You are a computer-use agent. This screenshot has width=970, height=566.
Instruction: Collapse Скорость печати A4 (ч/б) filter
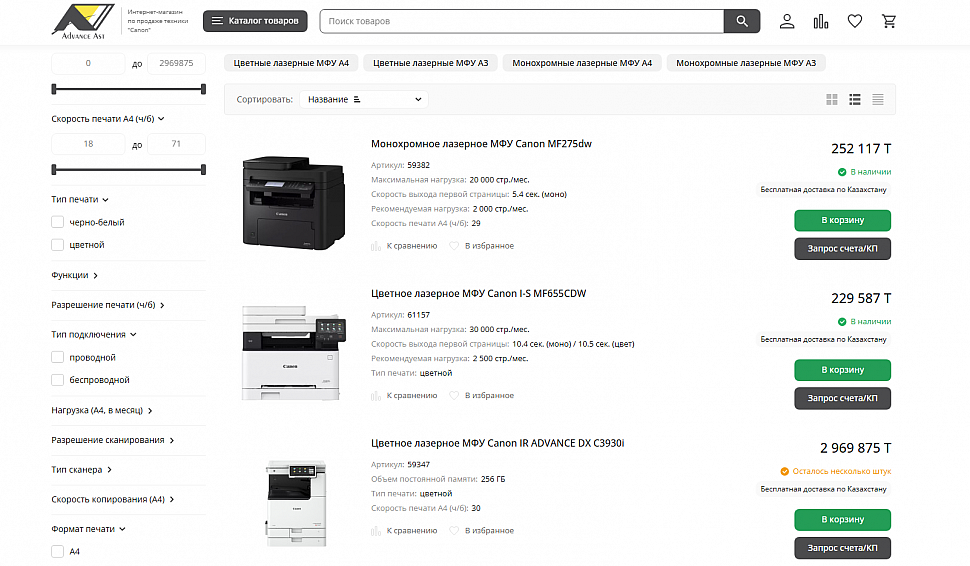pyautogui.click(x=108, y=119)
